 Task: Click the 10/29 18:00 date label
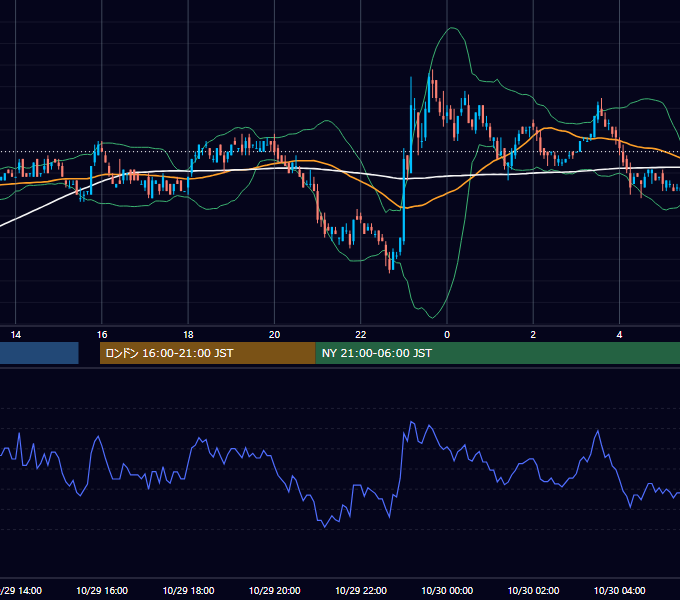click(x=188, y=590)
